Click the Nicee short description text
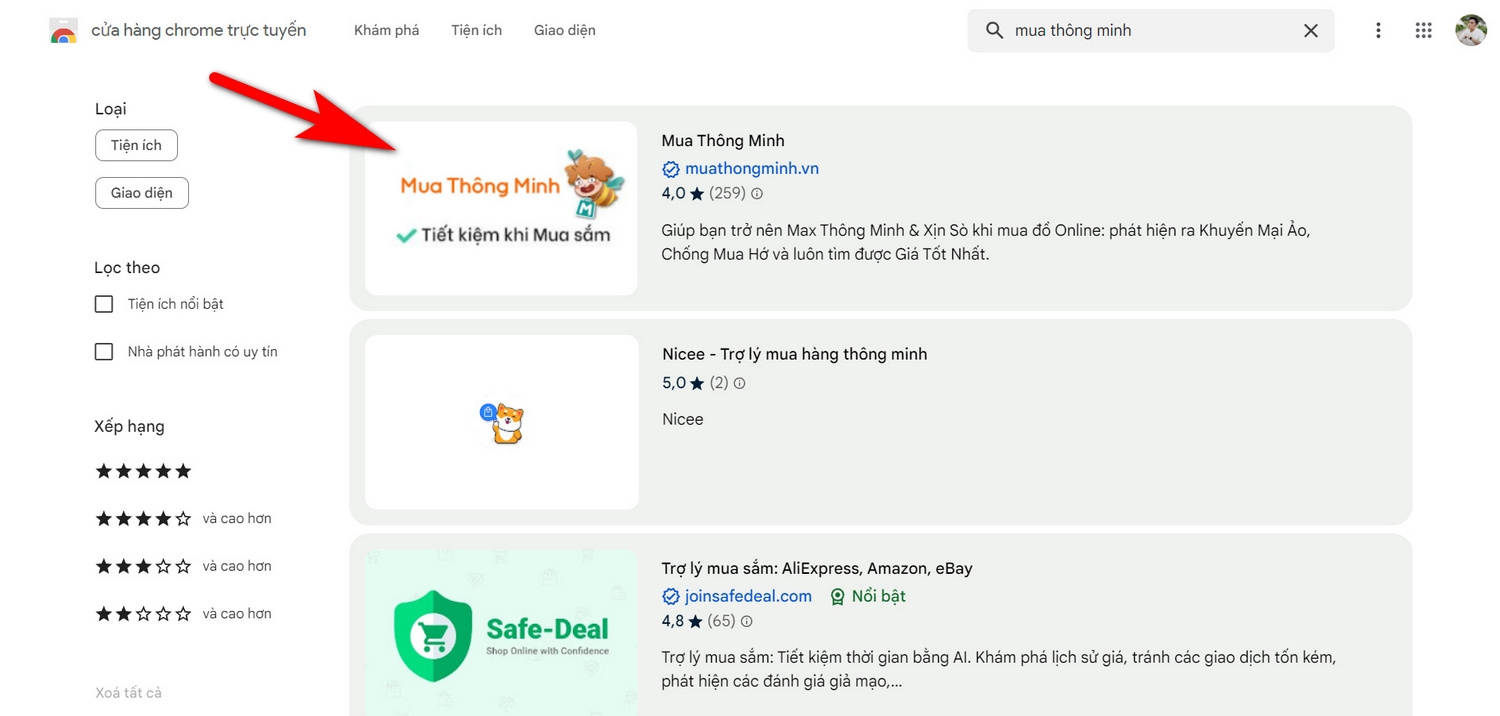 pos(683,419)
